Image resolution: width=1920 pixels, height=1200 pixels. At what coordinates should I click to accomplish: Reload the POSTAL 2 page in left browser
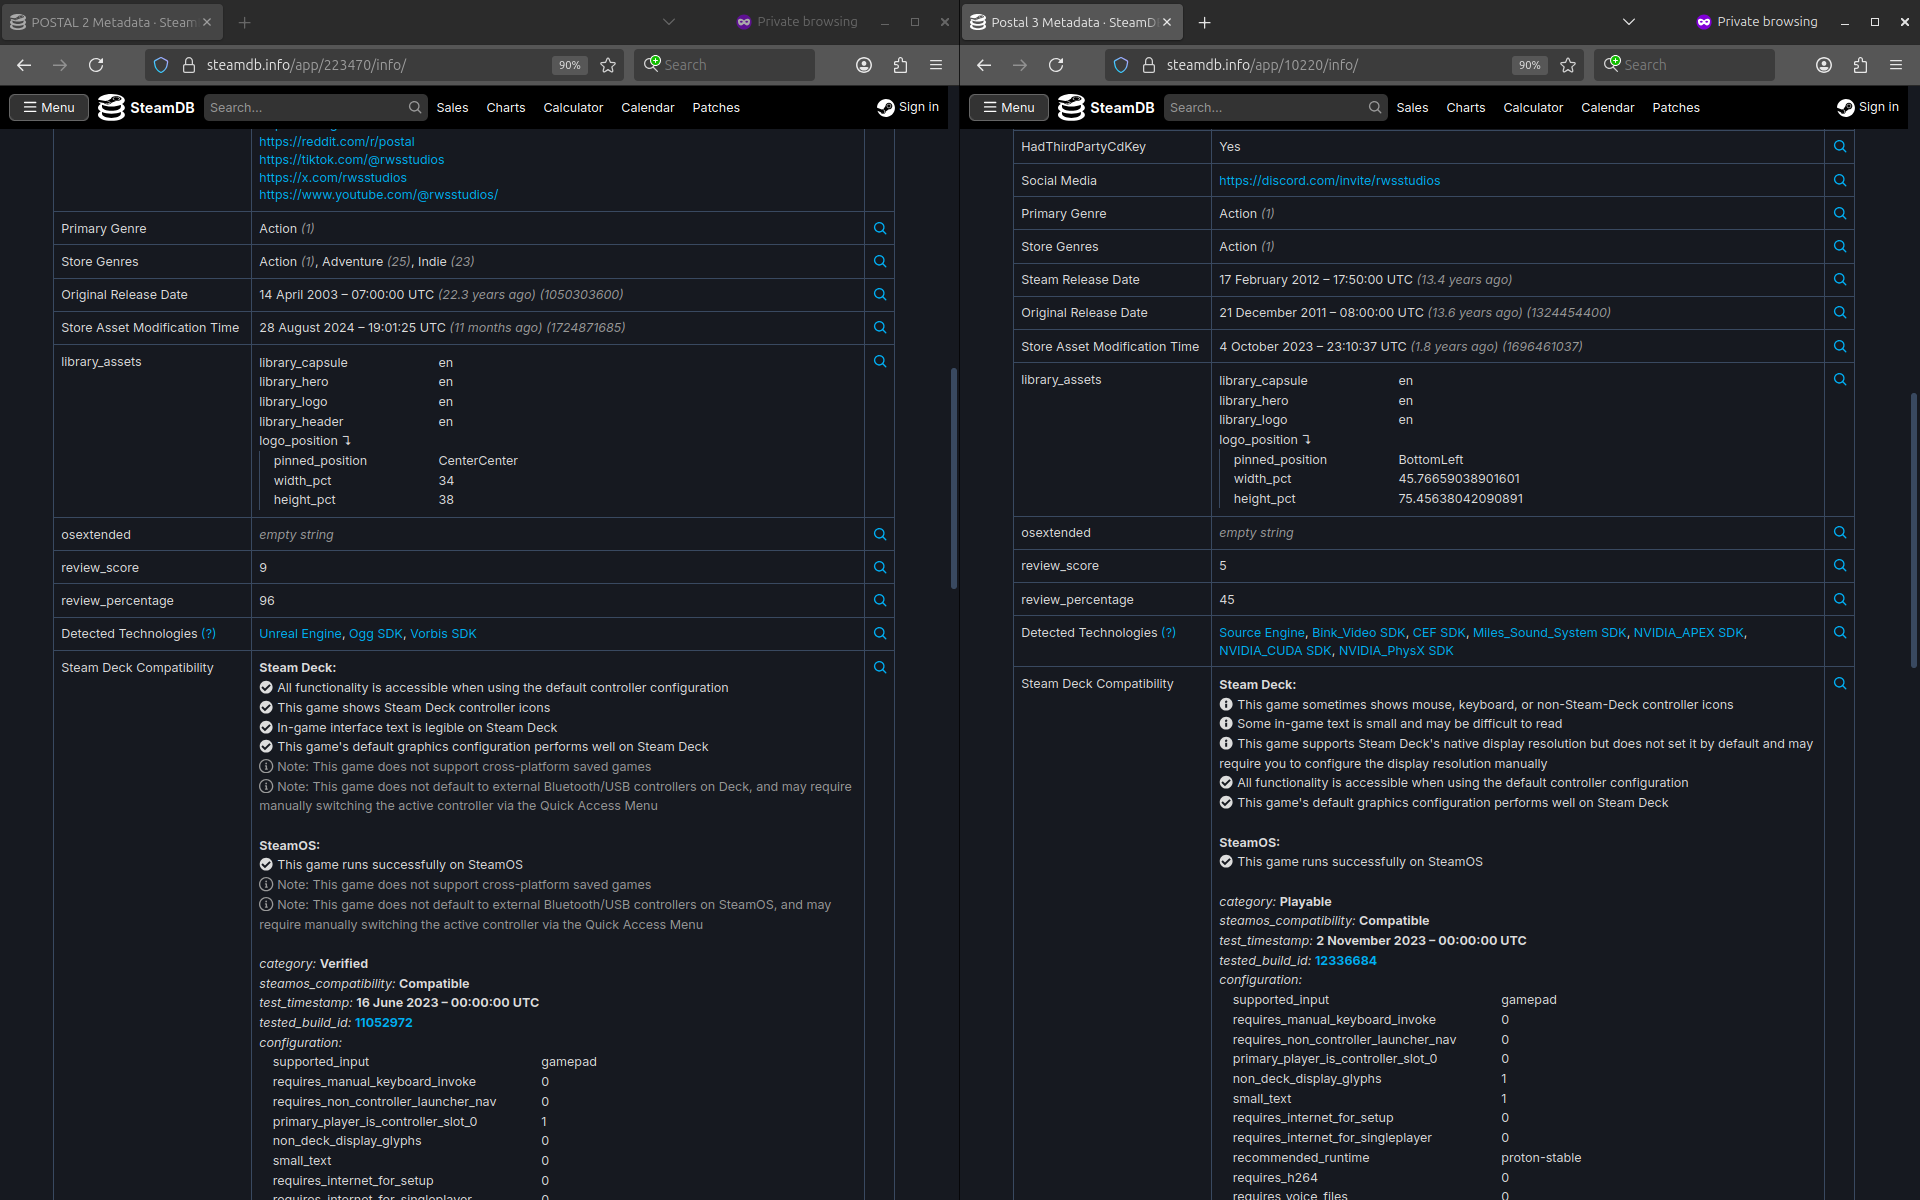96,65
